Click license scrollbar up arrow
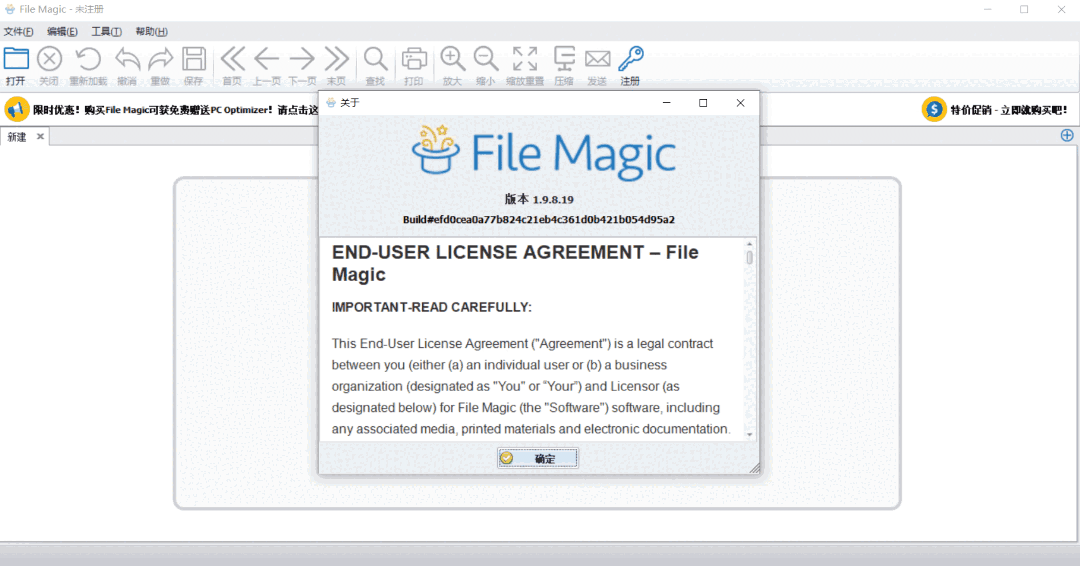 tap(749, 244)
